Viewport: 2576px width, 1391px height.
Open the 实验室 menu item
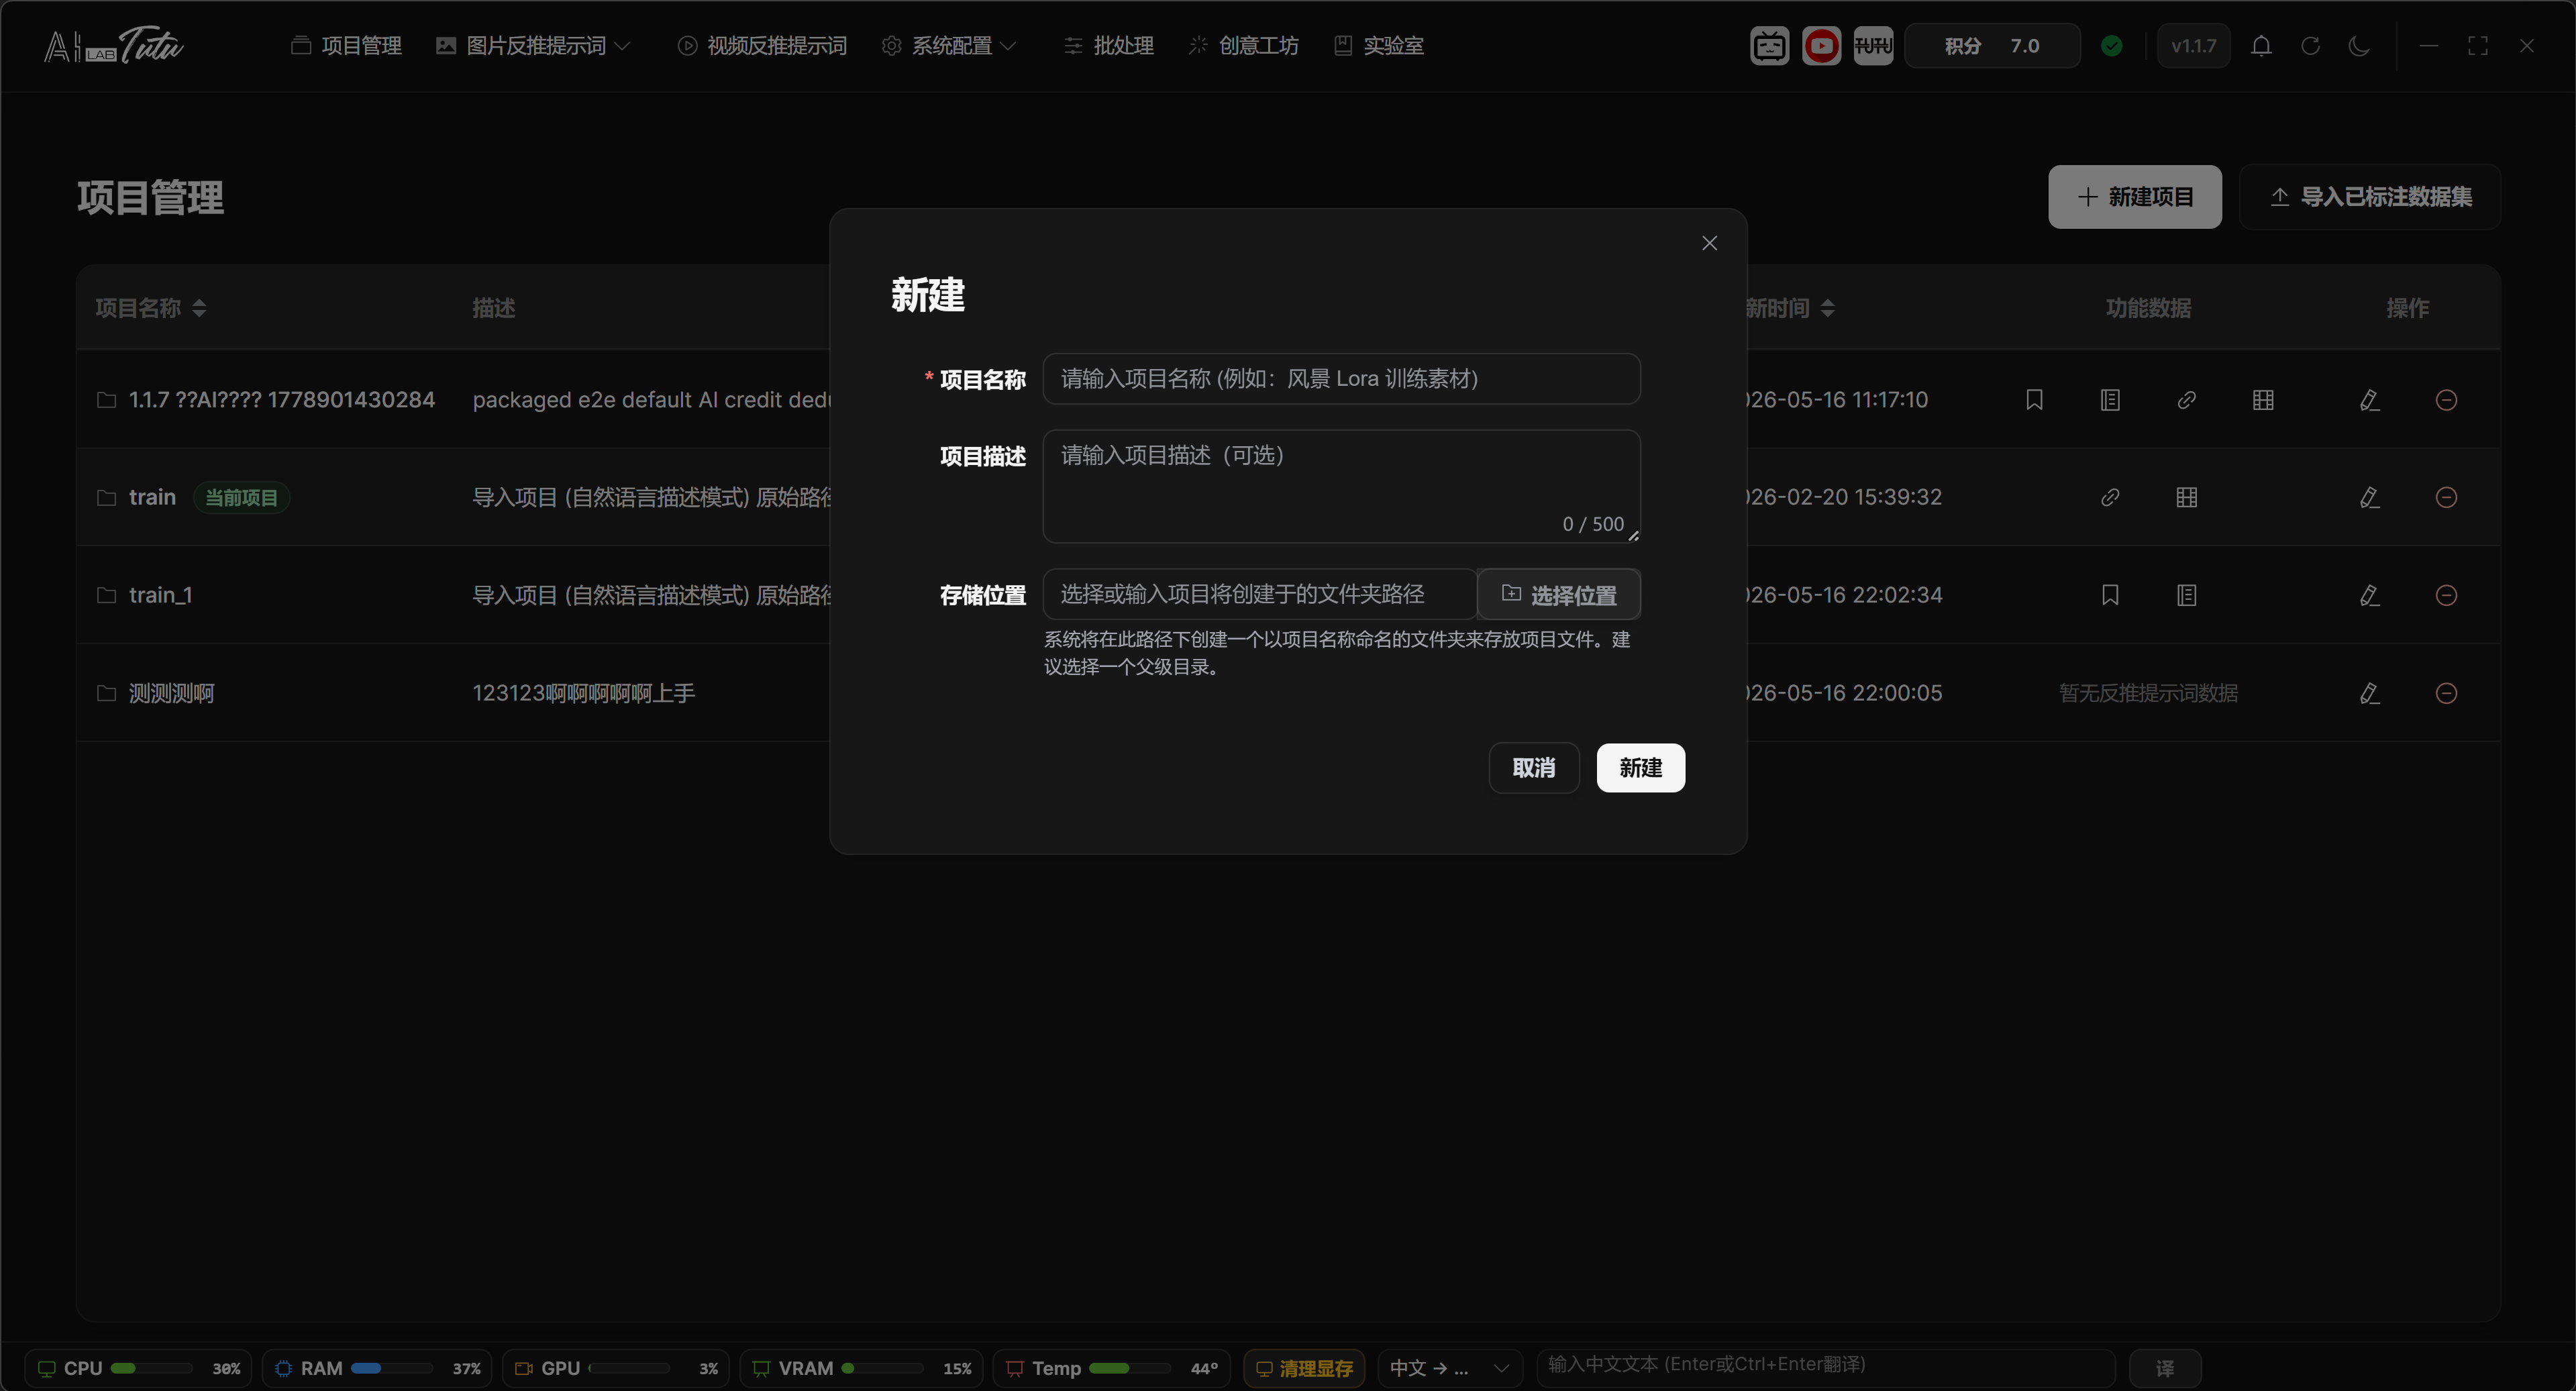click(1379, 46)
